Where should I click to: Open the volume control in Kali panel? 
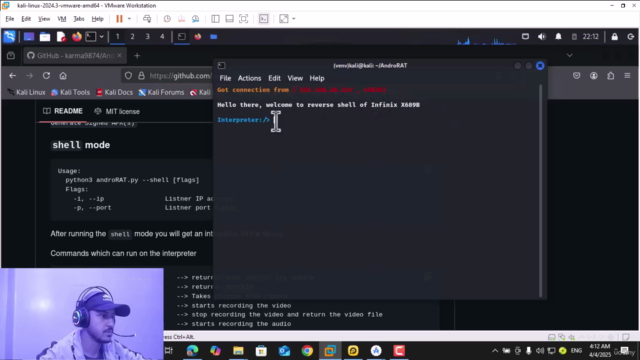(x=542, y=37)
